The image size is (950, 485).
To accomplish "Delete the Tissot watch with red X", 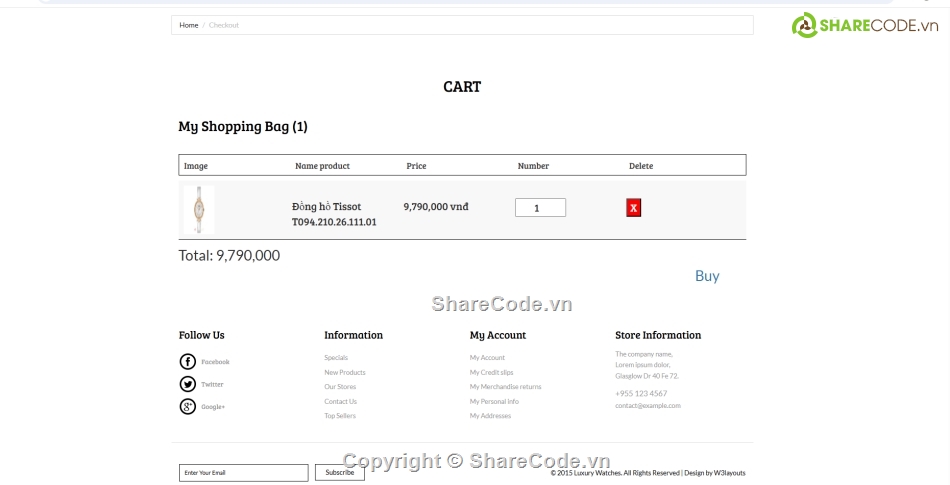I will (x=633, y=208).
